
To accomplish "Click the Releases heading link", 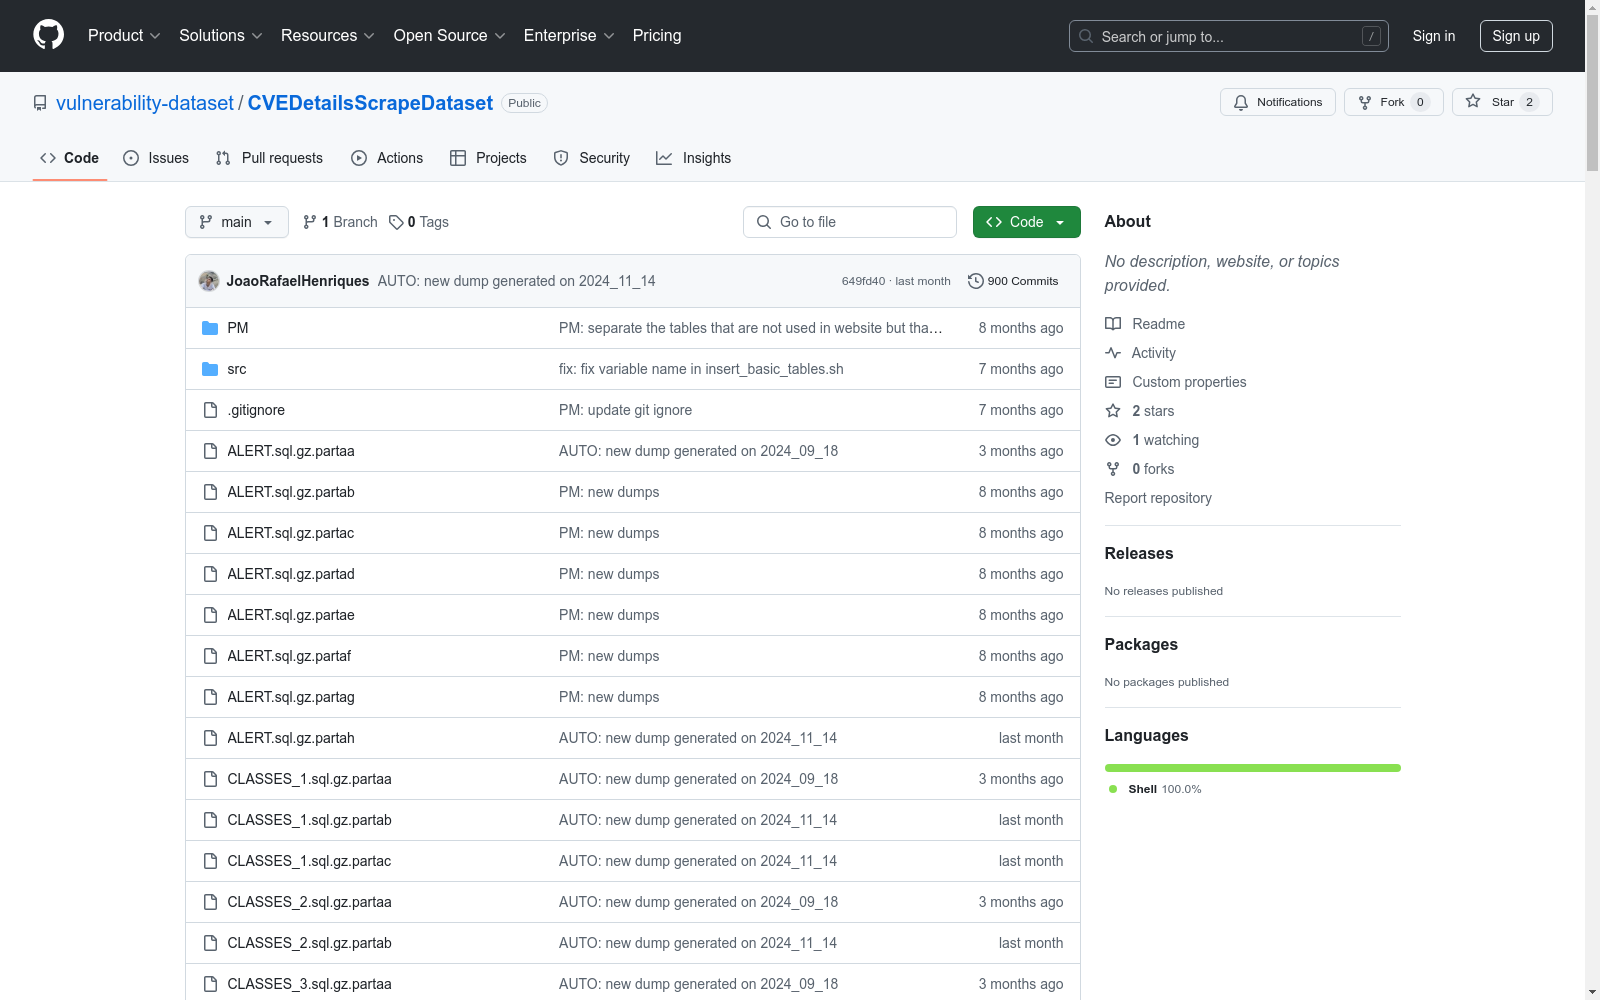I will coord(1139,553).
